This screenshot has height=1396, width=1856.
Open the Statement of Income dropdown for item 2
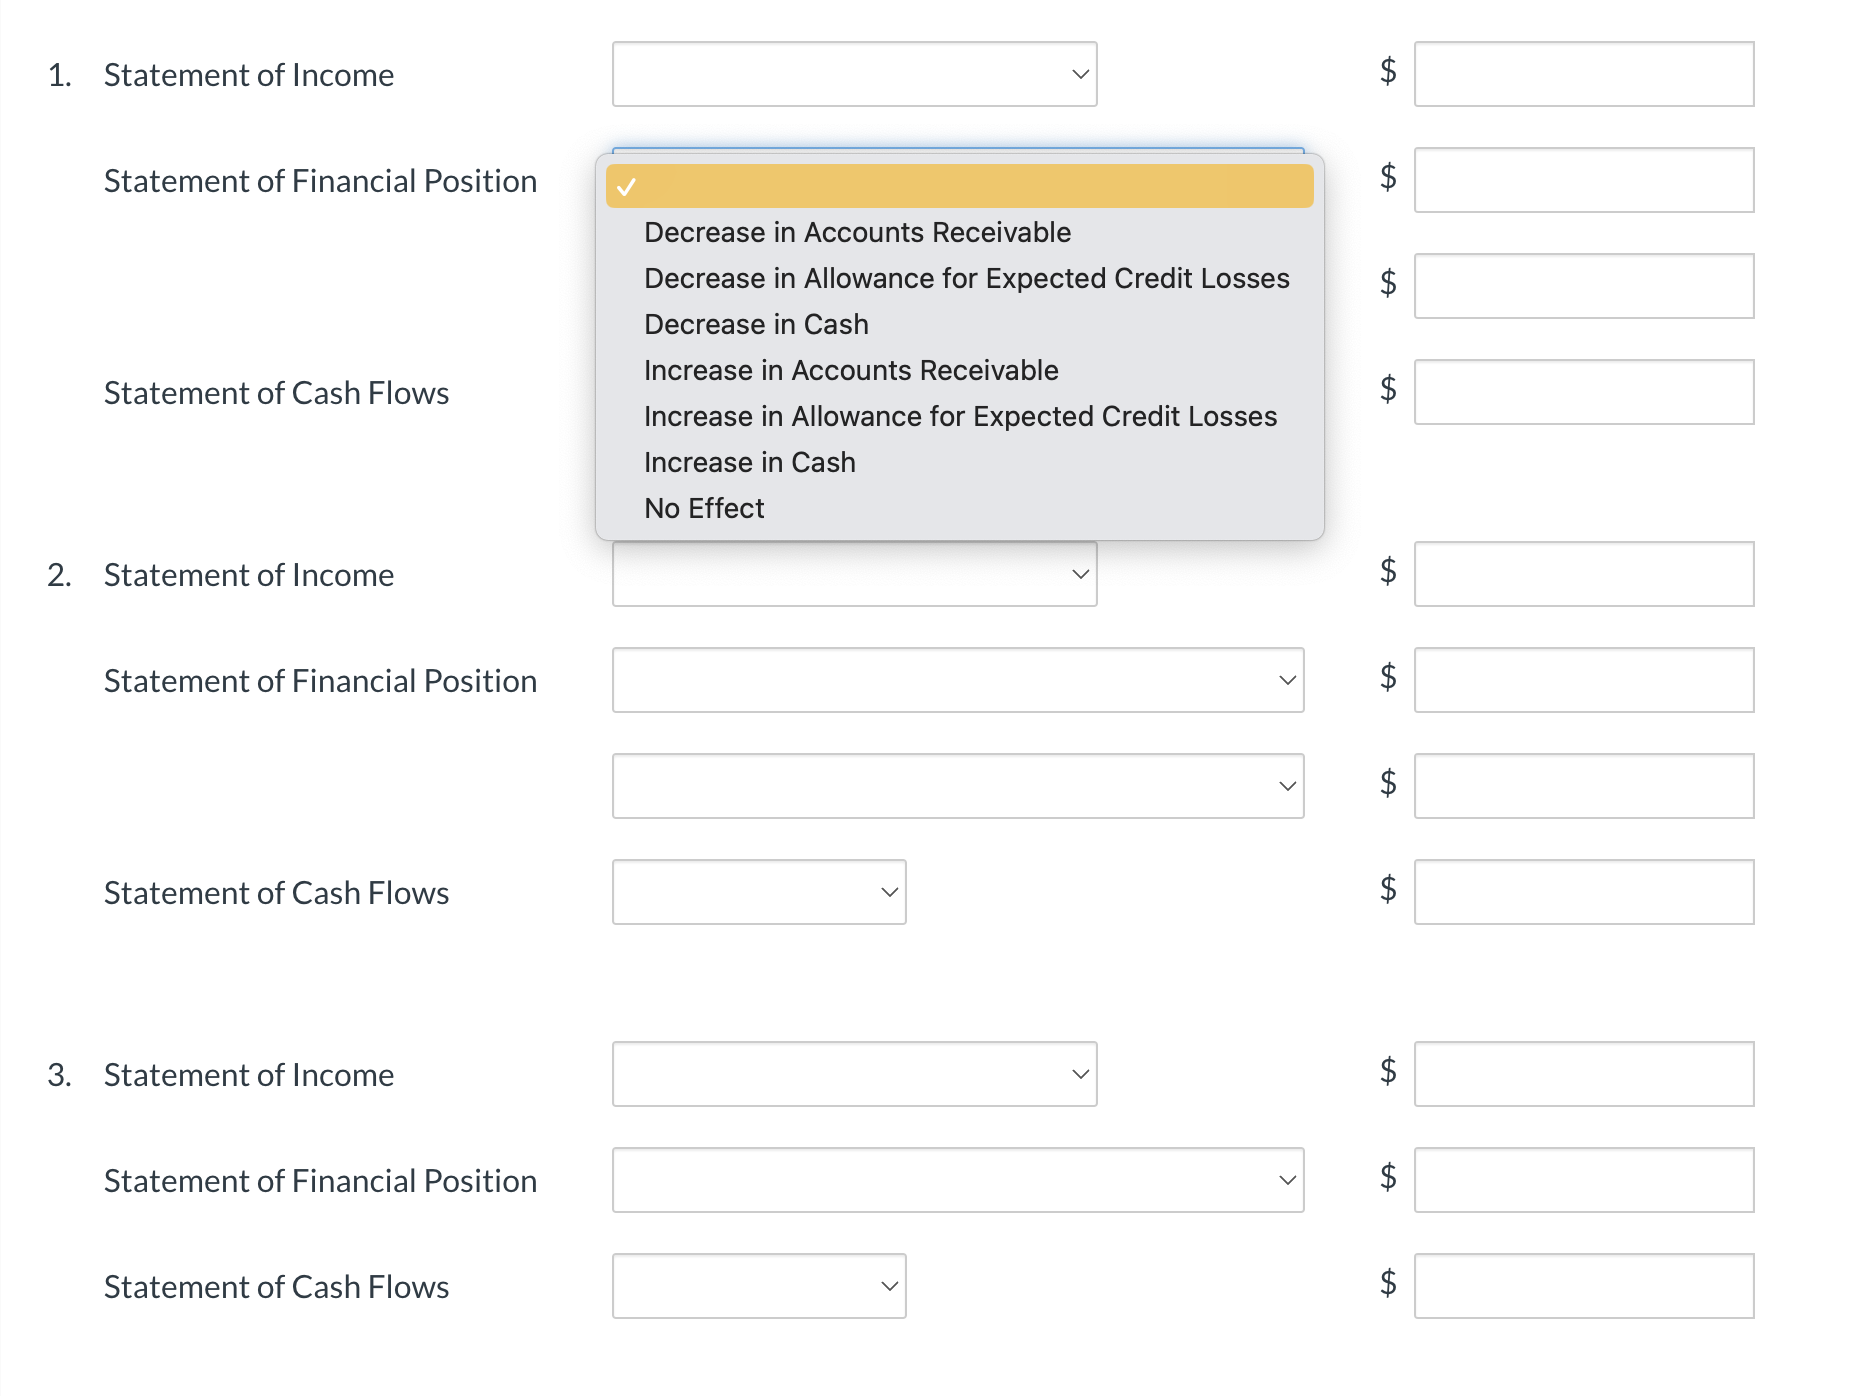click(x=854, y=574)
